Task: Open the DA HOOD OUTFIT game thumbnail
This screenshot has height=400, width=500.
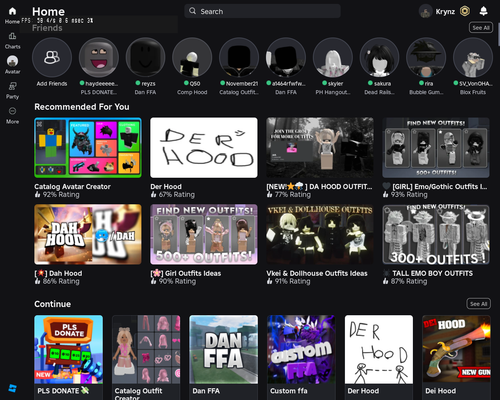Action: pyautogui.click(x=320, y=147)
